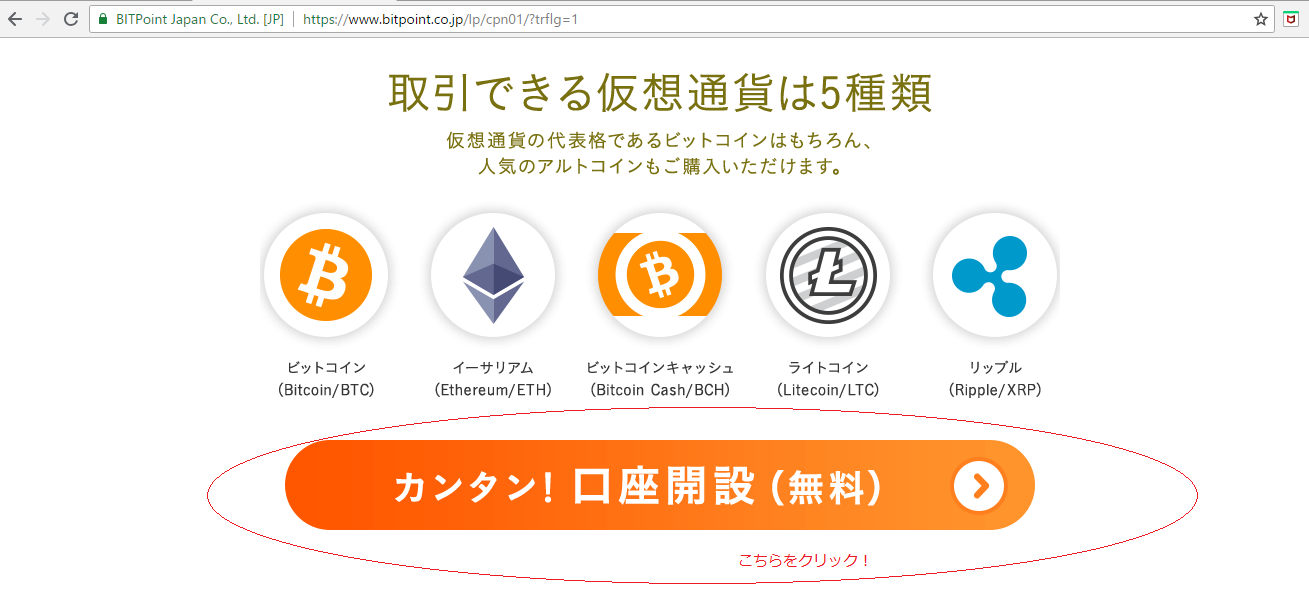Screen dimensions: 1309x599
Task: Bookmark this page with the star
Action: click(1262, 19)
